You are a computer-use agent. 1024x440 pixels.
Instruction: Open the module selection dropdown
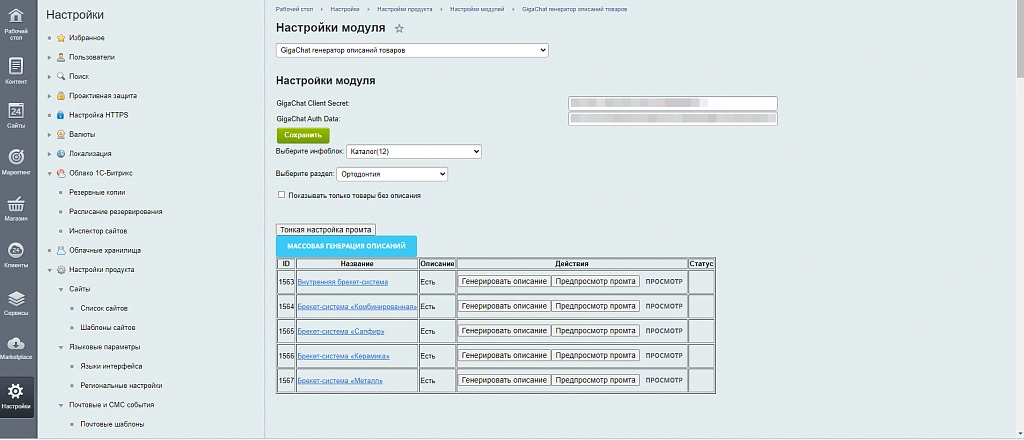pyautogui.click(x=412, y=50)
